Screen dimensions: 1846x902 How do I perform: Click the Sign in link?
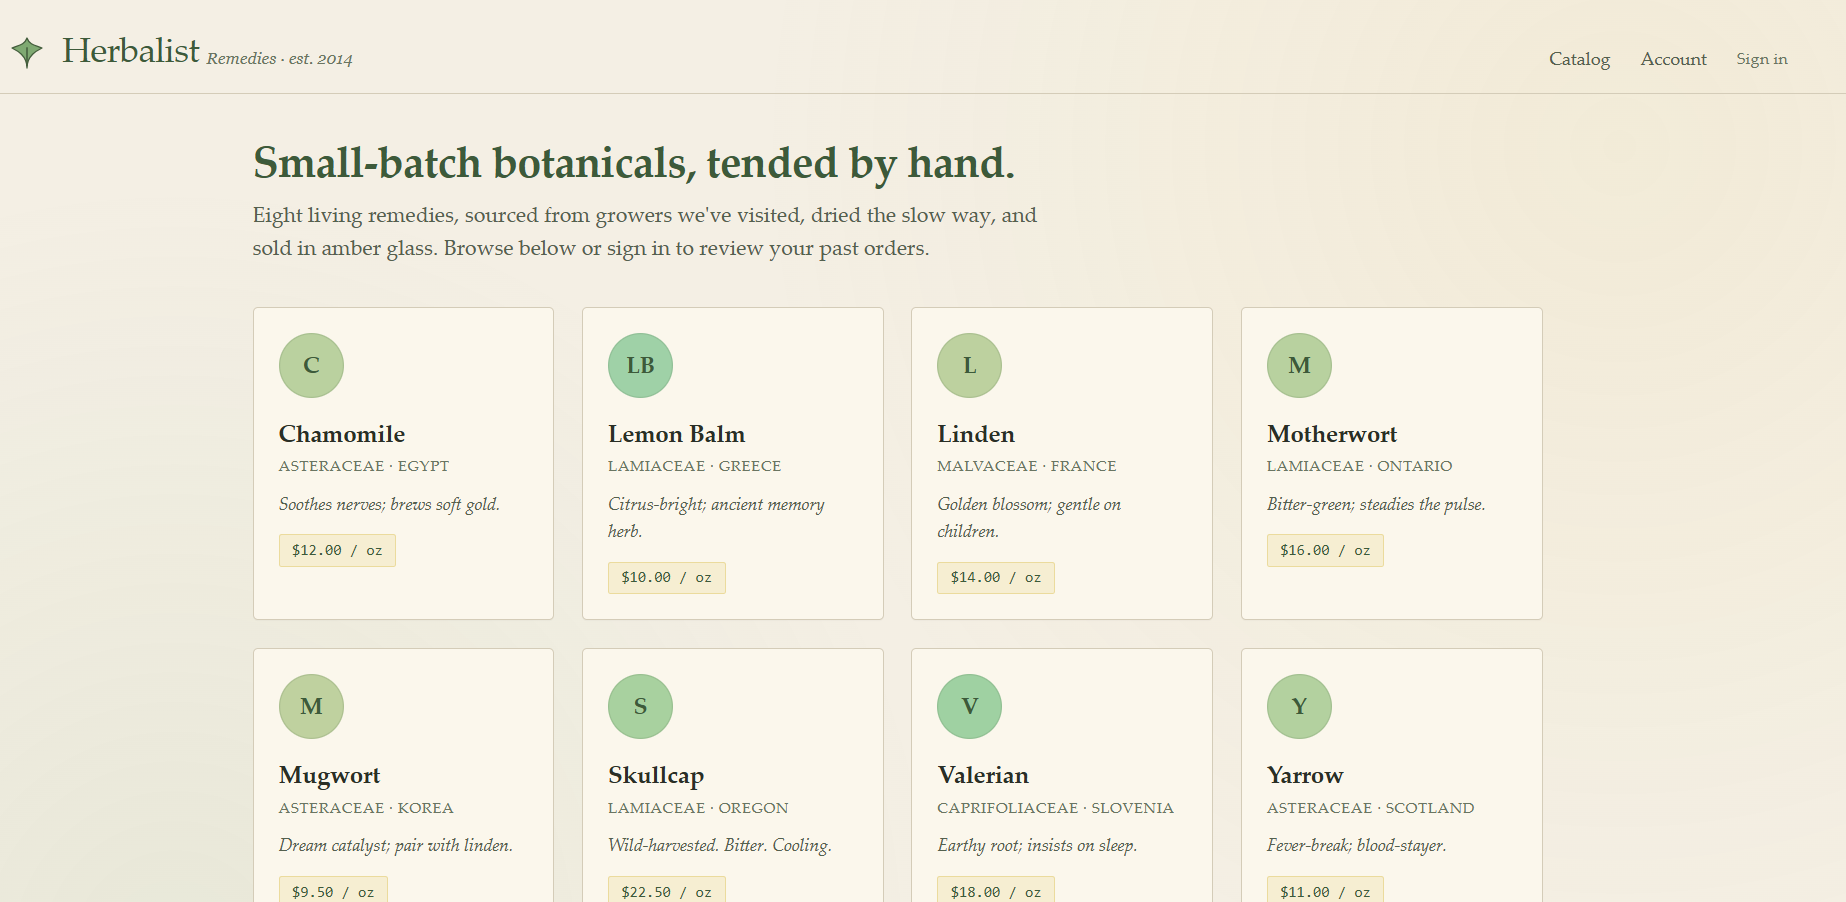(1762, 59)
